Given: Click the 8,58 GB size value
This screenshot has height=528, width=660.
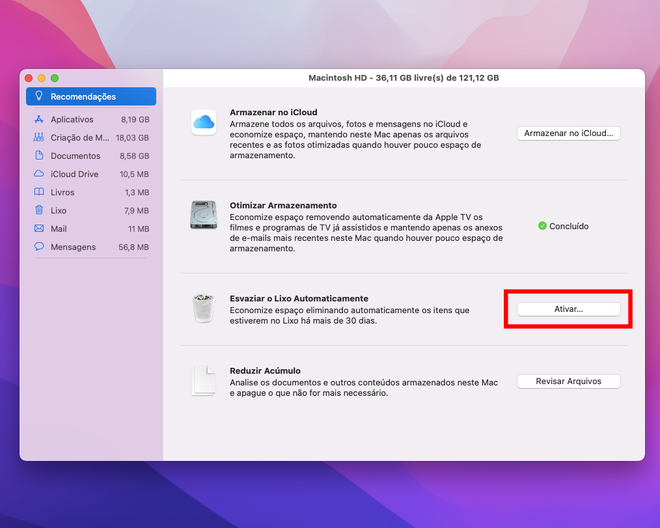Looking at the screenshot, I should pyautogui.click(x=134, y=156).
